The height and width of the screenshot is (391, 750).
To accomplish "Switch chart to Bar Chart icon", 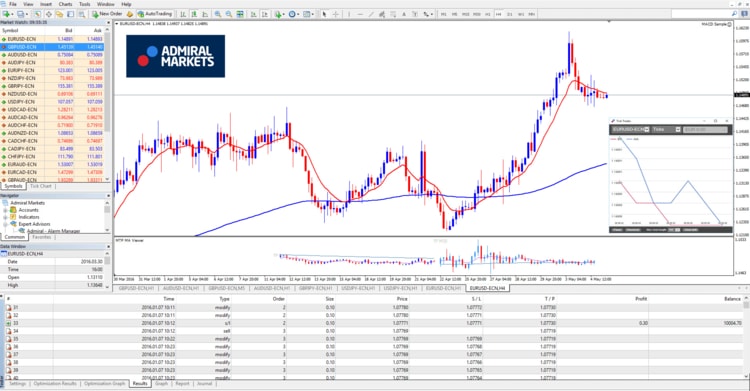I will click(x=183, y=14).
